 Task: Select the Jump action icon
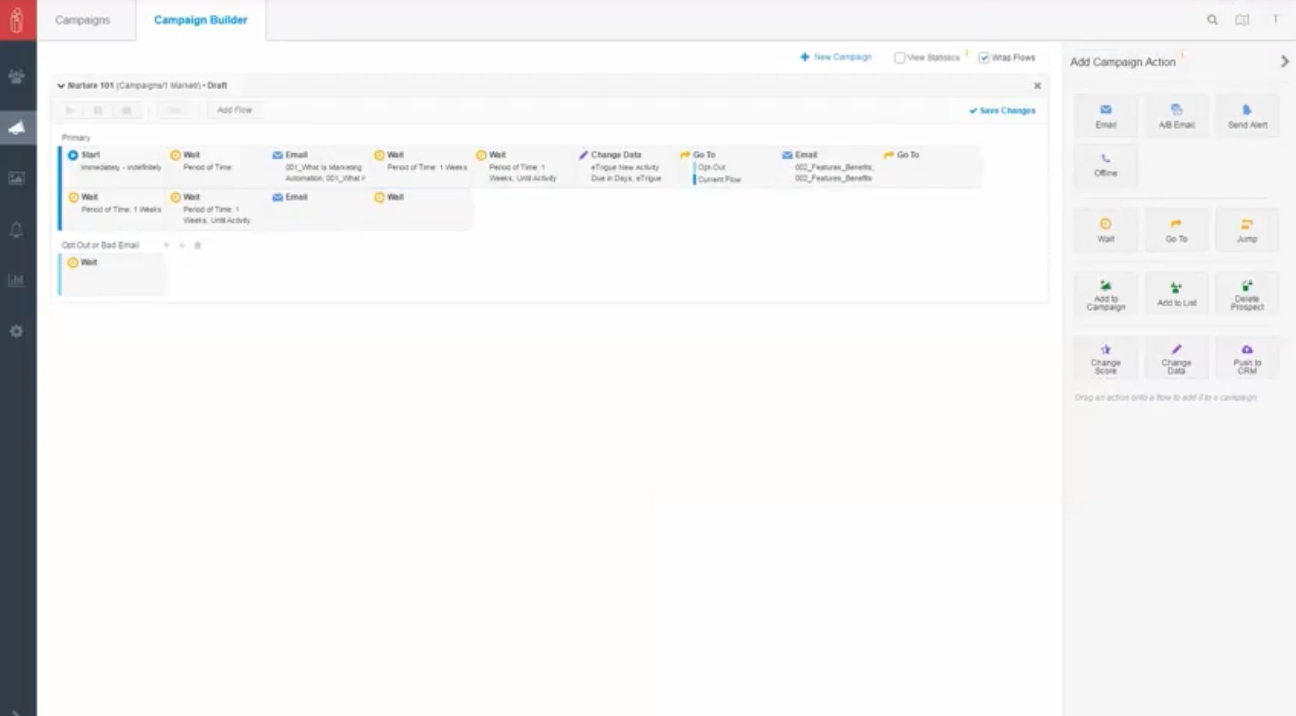1246,224
